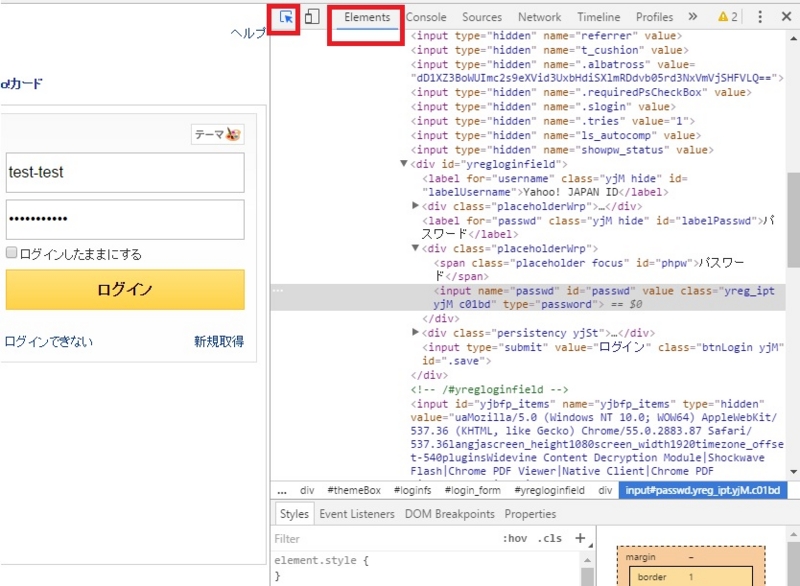Open the DevTools three-dot menu
The width and height of the screenshot is (800, 586).
click(760, 17)
